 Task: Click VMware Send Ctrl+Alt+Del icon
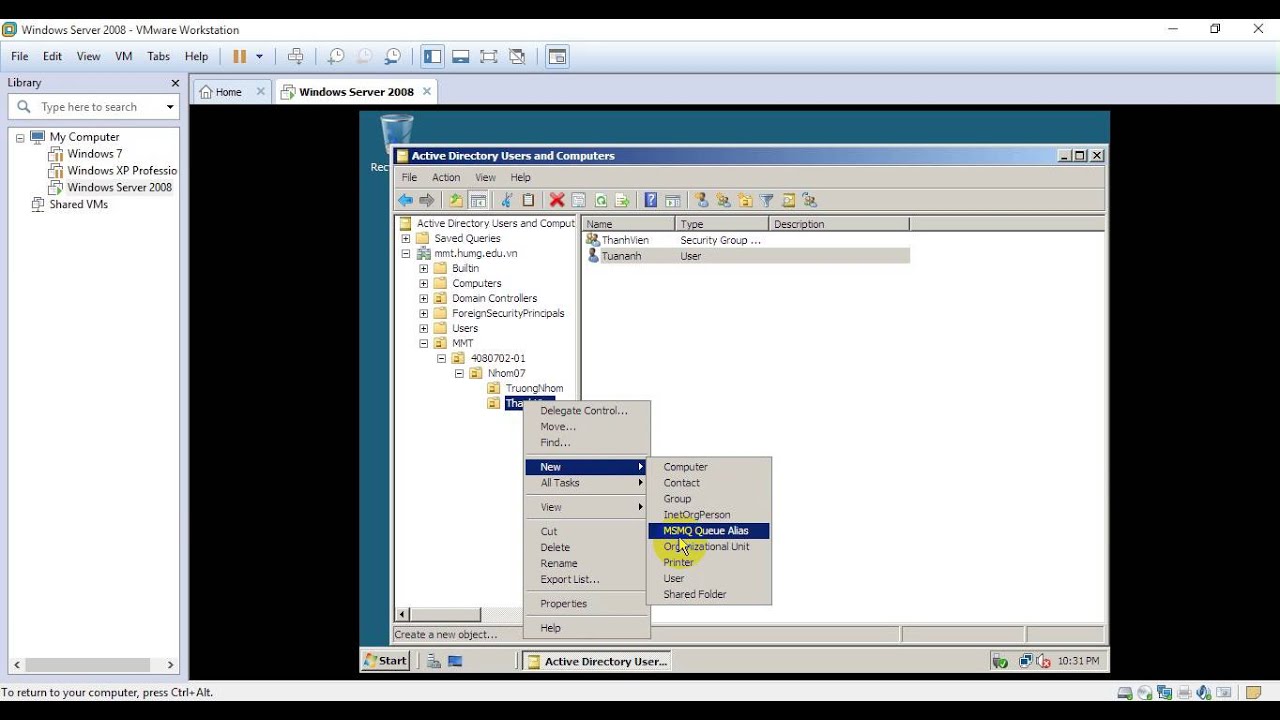[295, 57]
